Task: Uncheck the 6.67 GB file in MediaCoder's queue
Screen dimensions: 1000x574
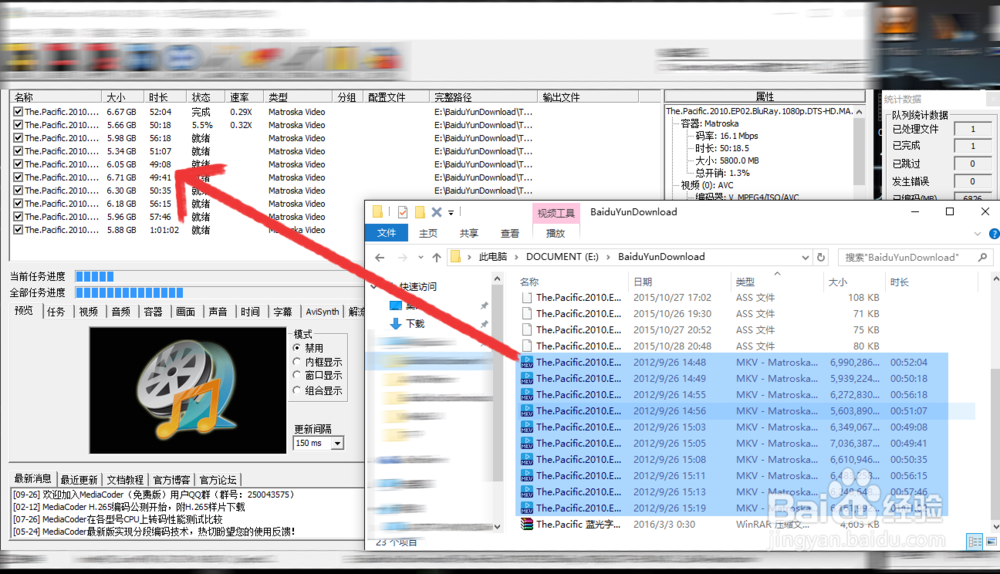Action: pos(18,112)
